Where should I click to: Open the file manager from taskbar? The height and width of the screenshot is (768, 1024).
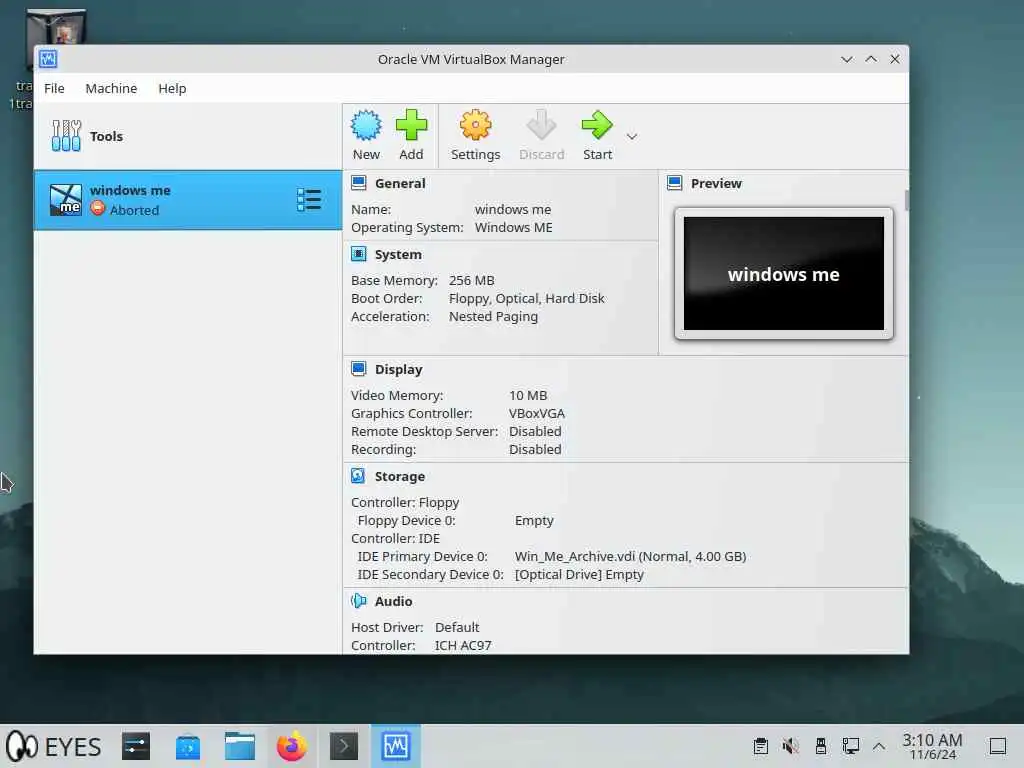point(240,746)
